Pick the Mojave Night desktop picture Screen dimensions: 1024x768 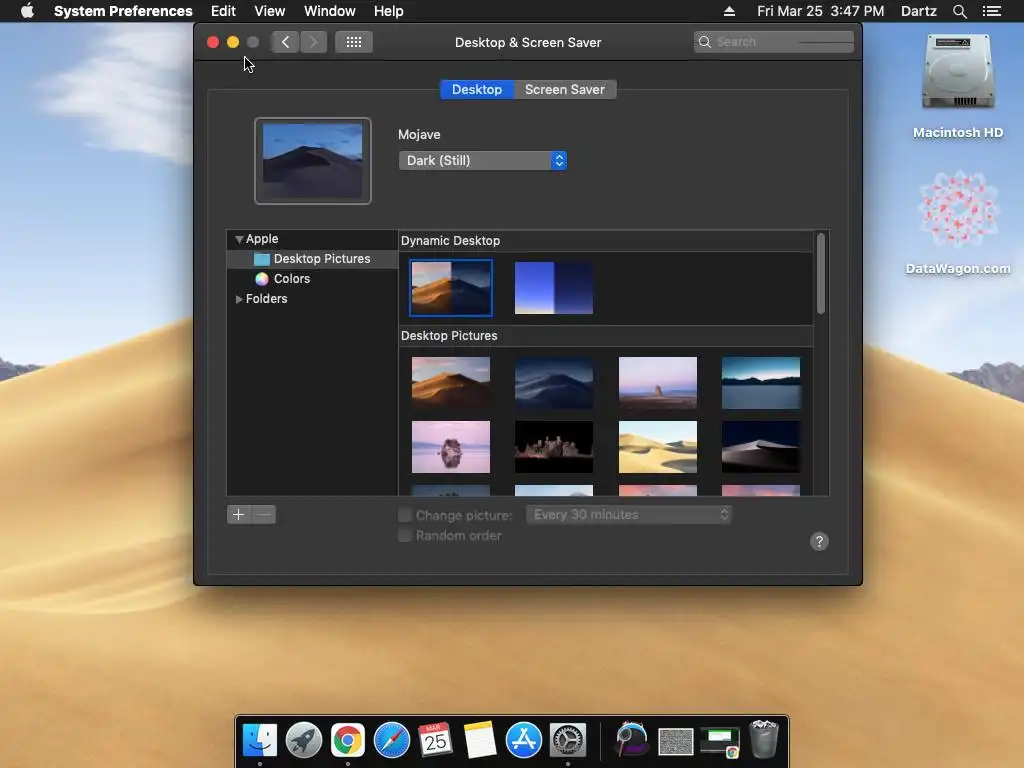tap(554, 383)
